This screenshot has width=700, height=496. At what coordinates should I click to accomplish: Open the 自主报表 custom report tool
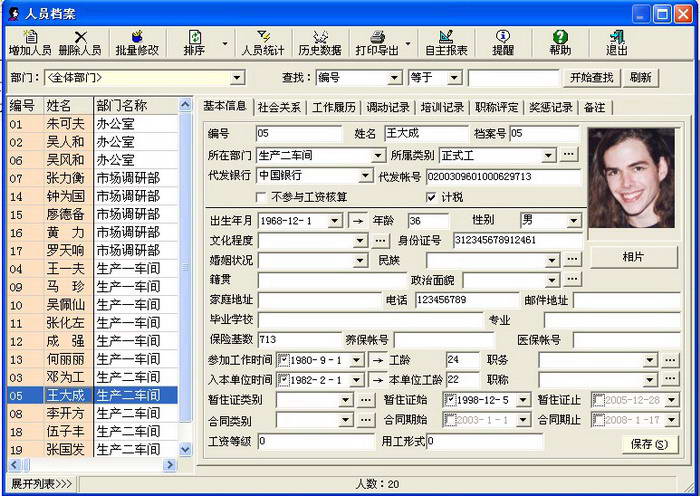pyautogui.click(x=446, y=43)
